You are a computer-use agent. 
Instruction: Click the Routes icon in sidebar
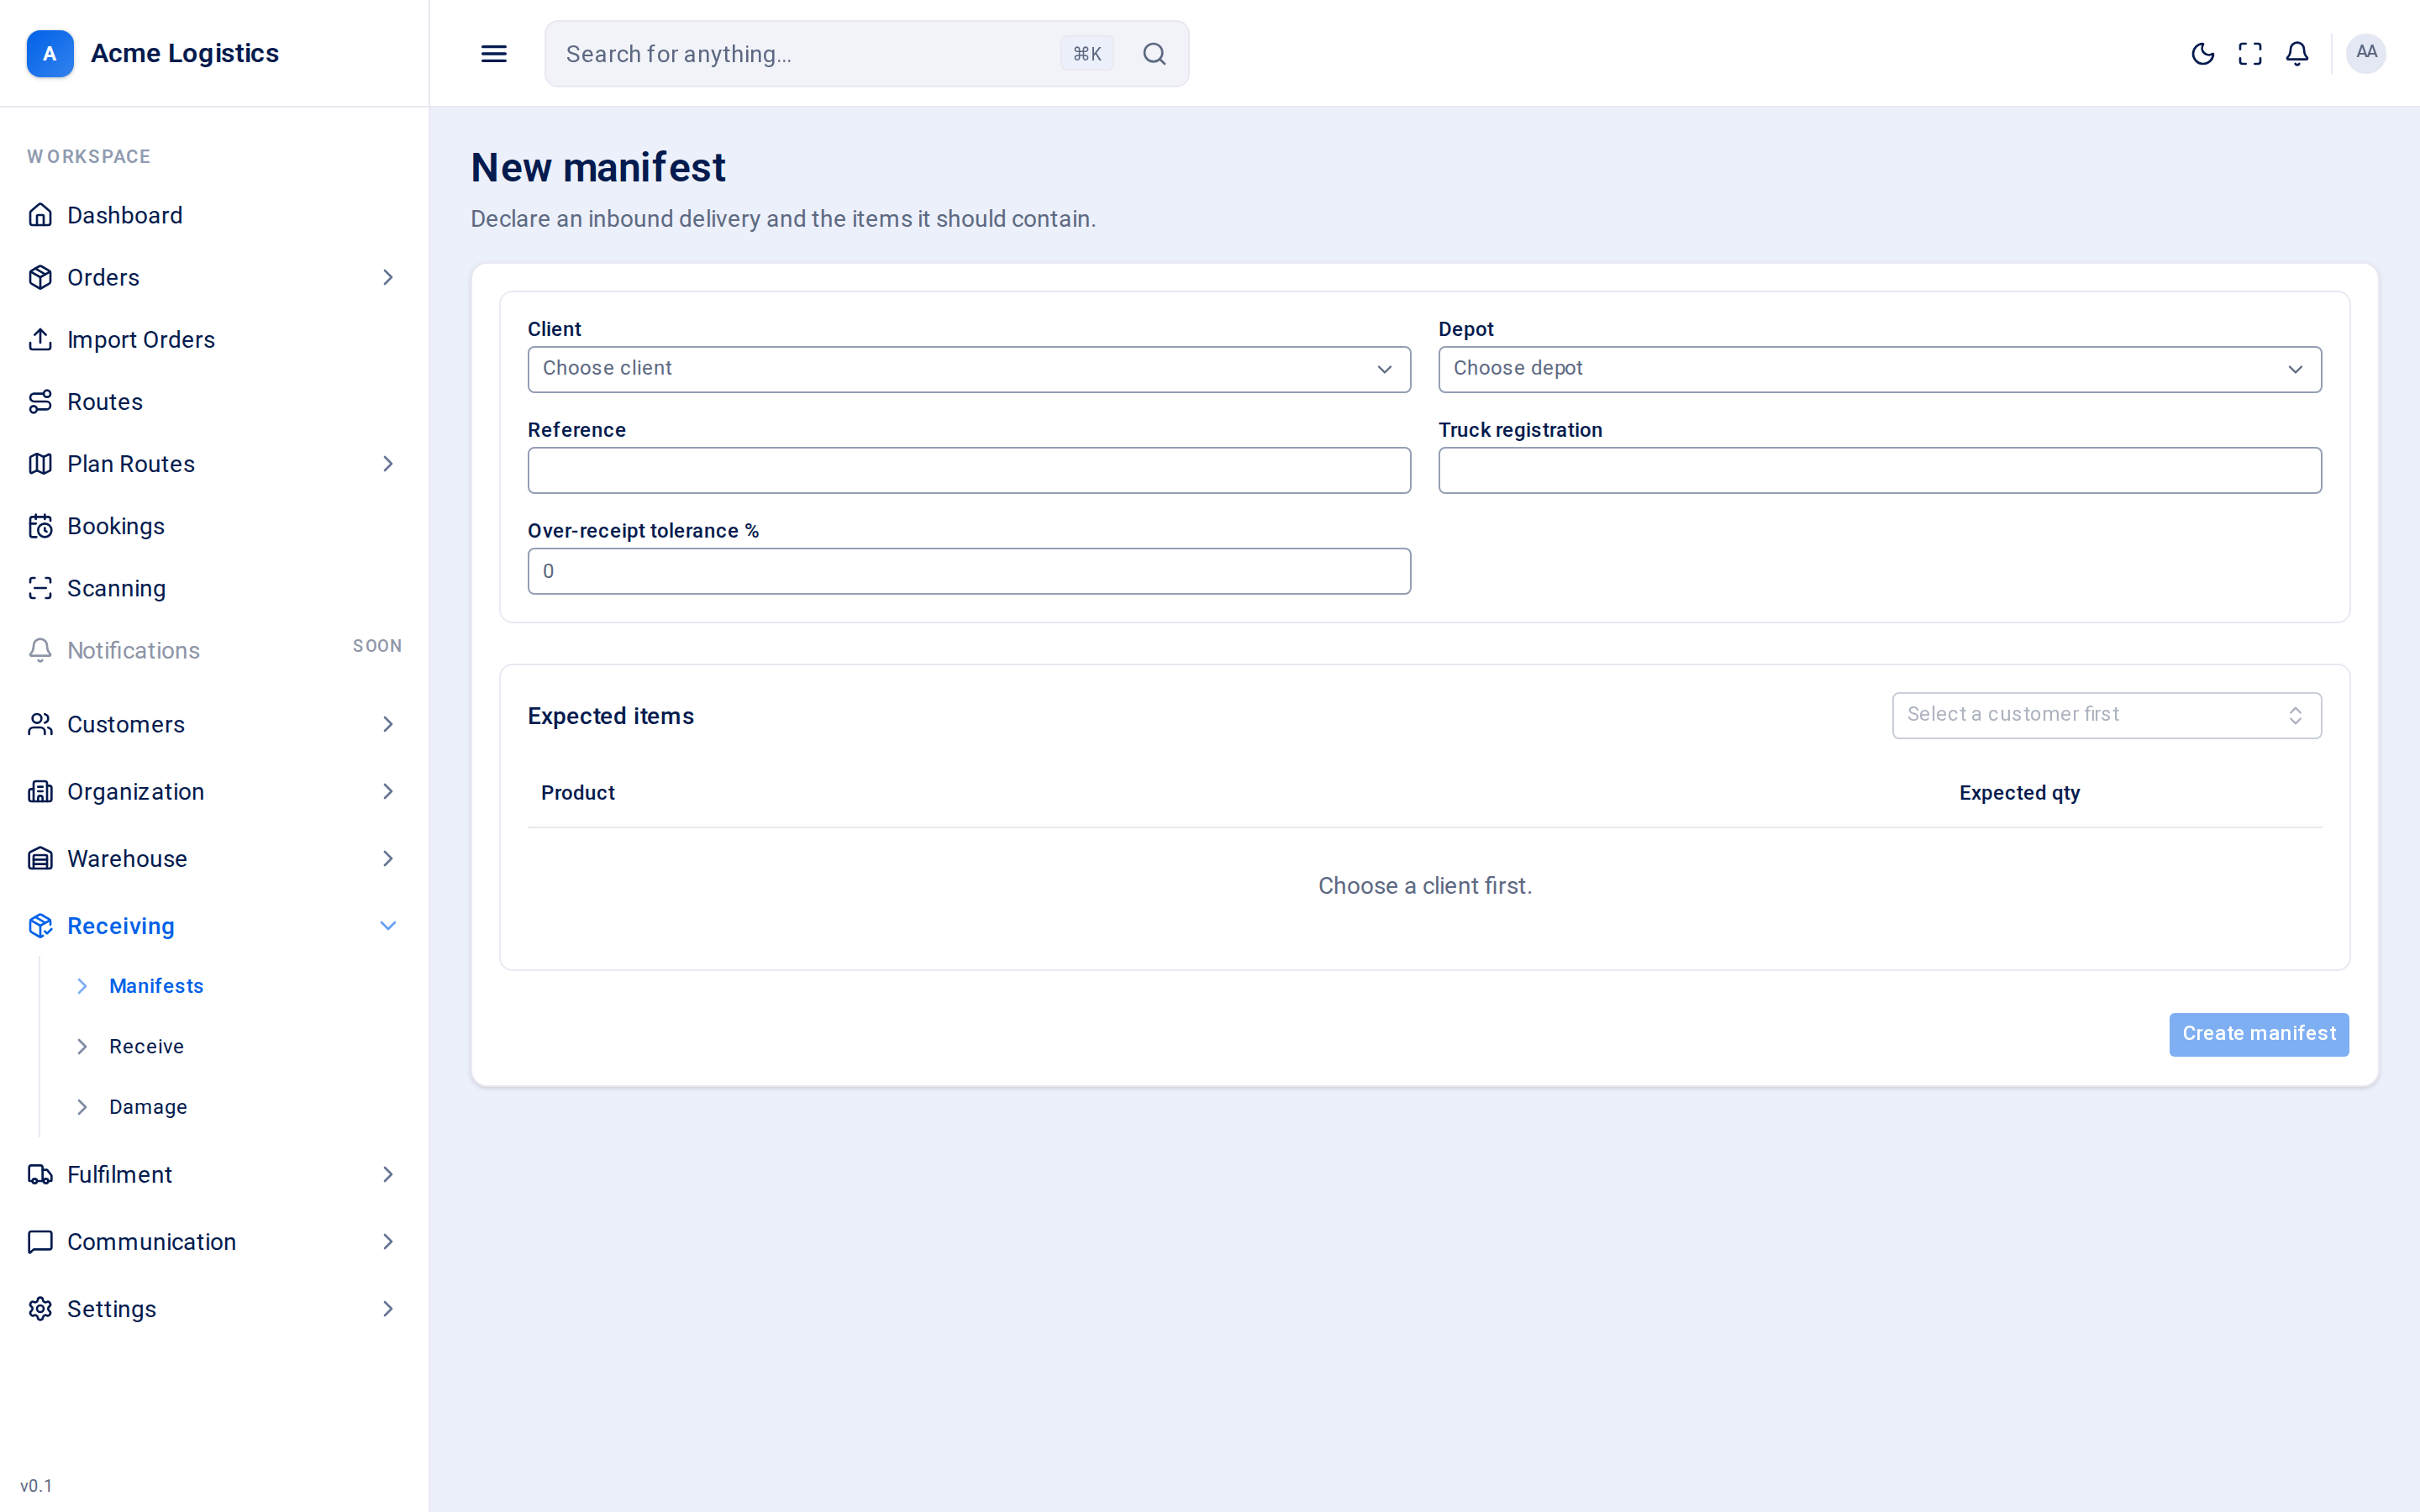point(40,402)
